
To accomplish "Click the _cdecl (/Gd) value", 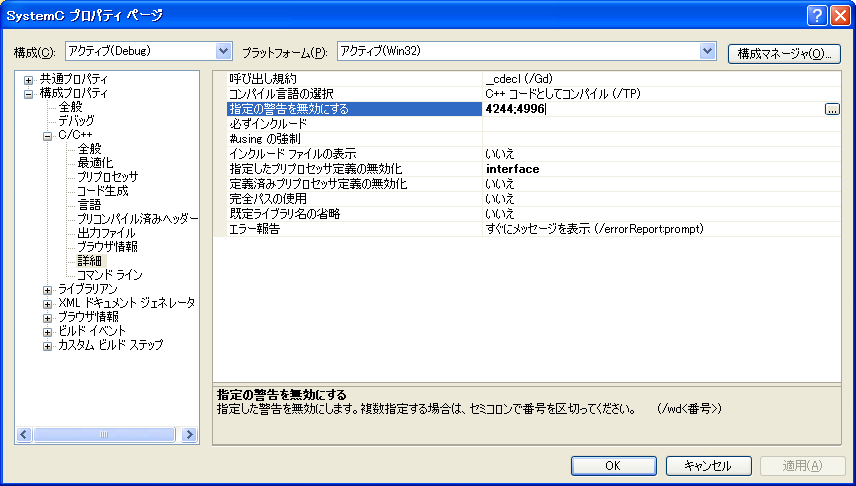I will (662, 79).
